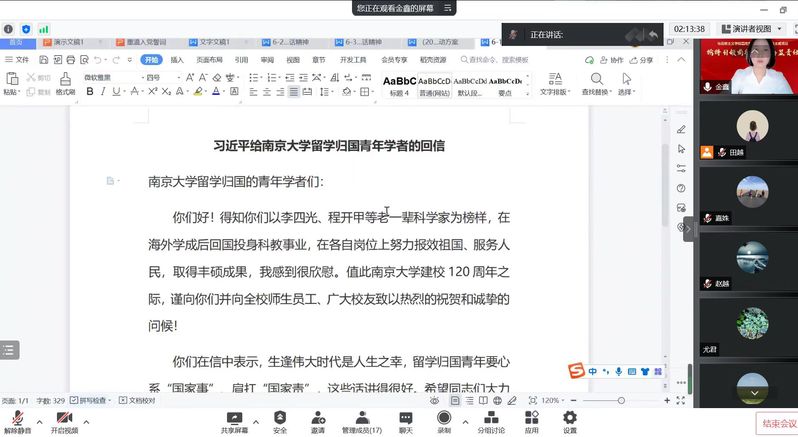Open the 页面布局 ribbon tab
The width and height of the screenshot is (798, 437).
click(209, 60)
